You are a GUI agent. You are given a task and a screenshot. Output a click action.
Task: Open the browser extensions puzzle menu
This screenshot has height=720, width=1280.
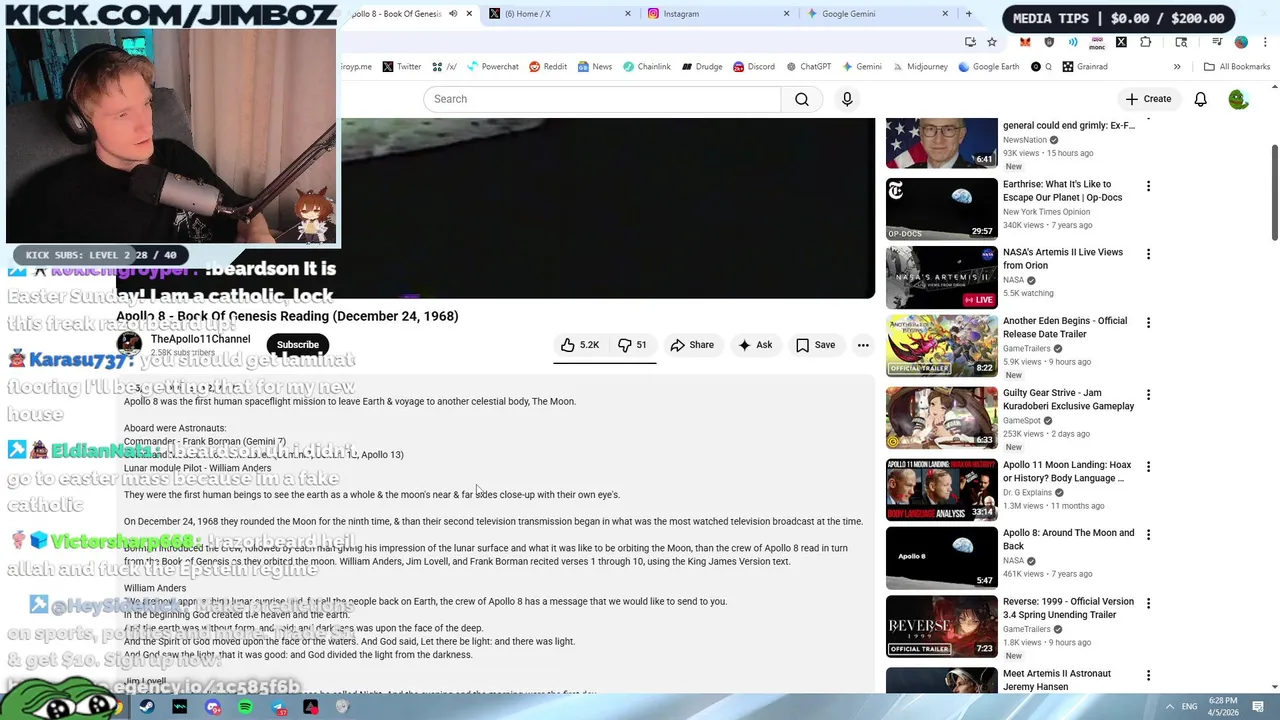1146,42
